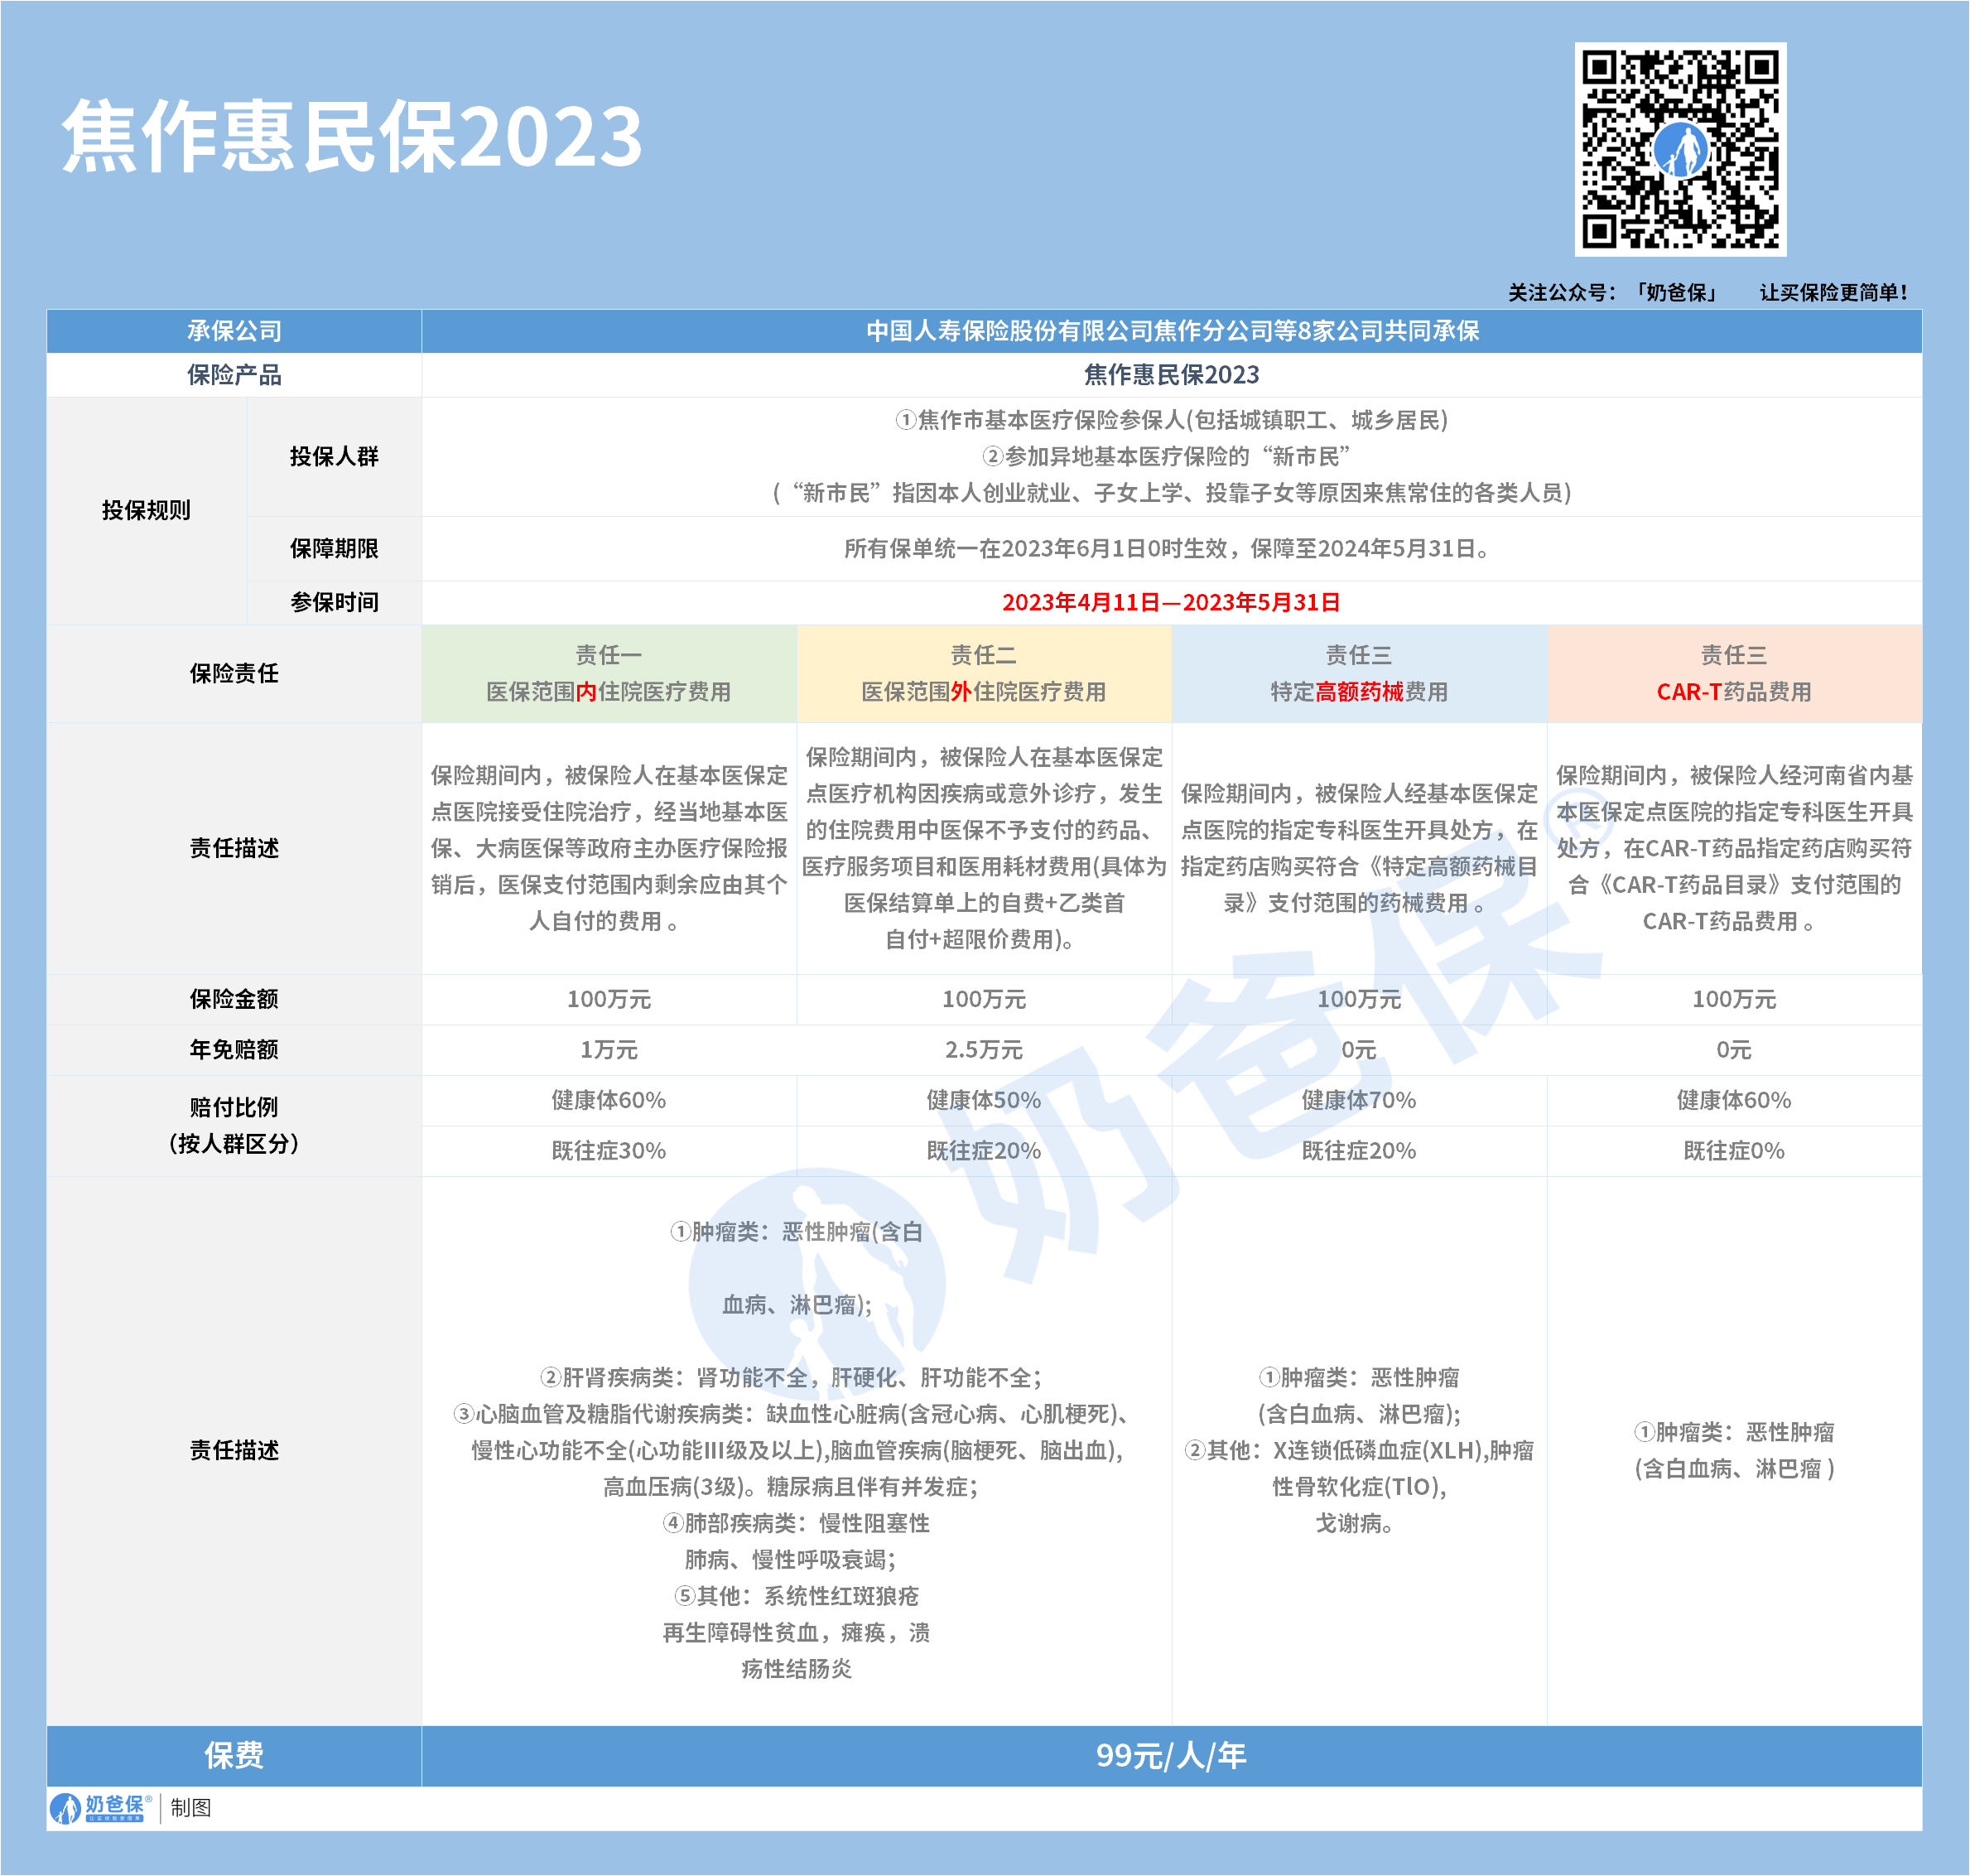1970x1876 pixels.
Task: Click the 健康体70% cell
Action: [1359, 1100]
